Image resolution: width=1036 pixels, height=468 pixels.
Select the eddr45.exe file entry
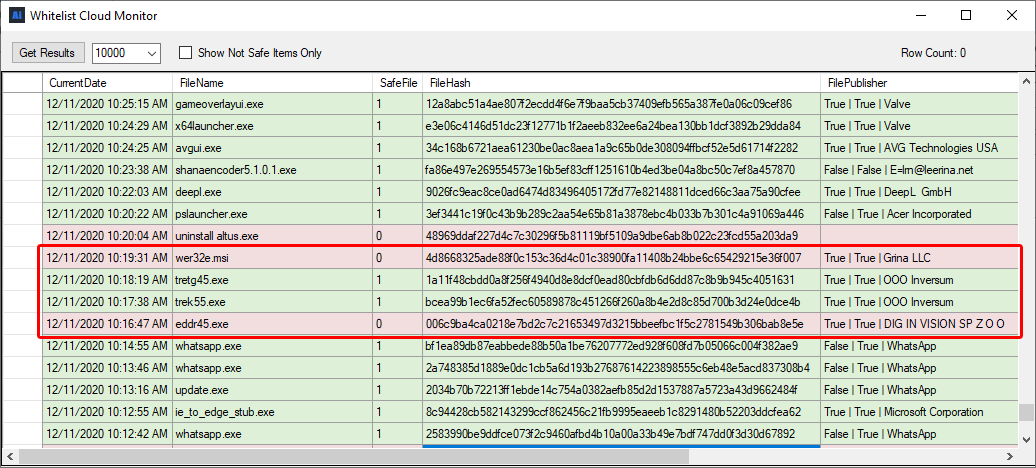coord(200,324)
